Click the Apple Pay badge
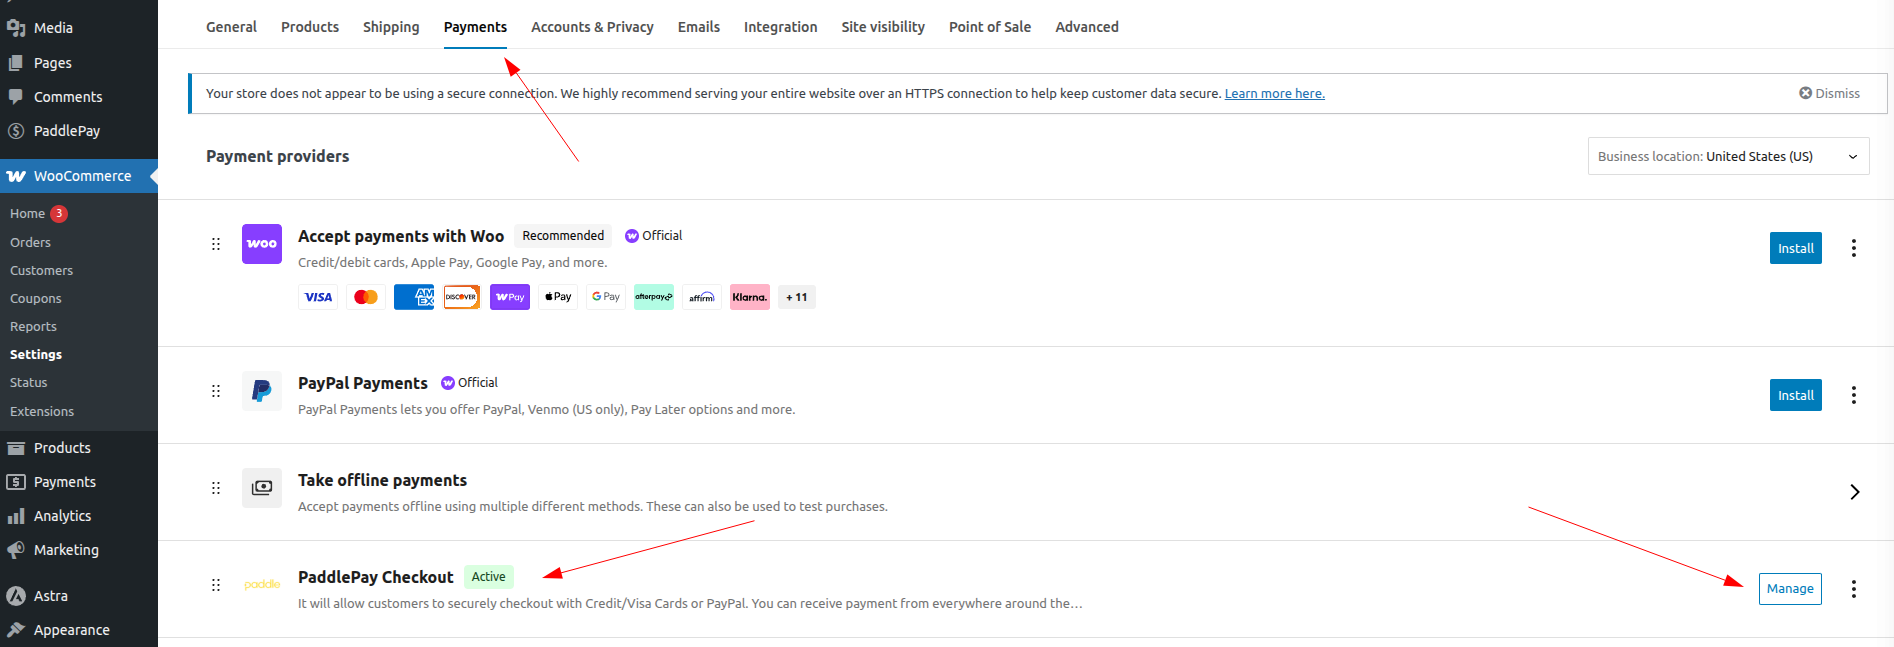This screenshot has width=1894, height=647. [558, 297]
